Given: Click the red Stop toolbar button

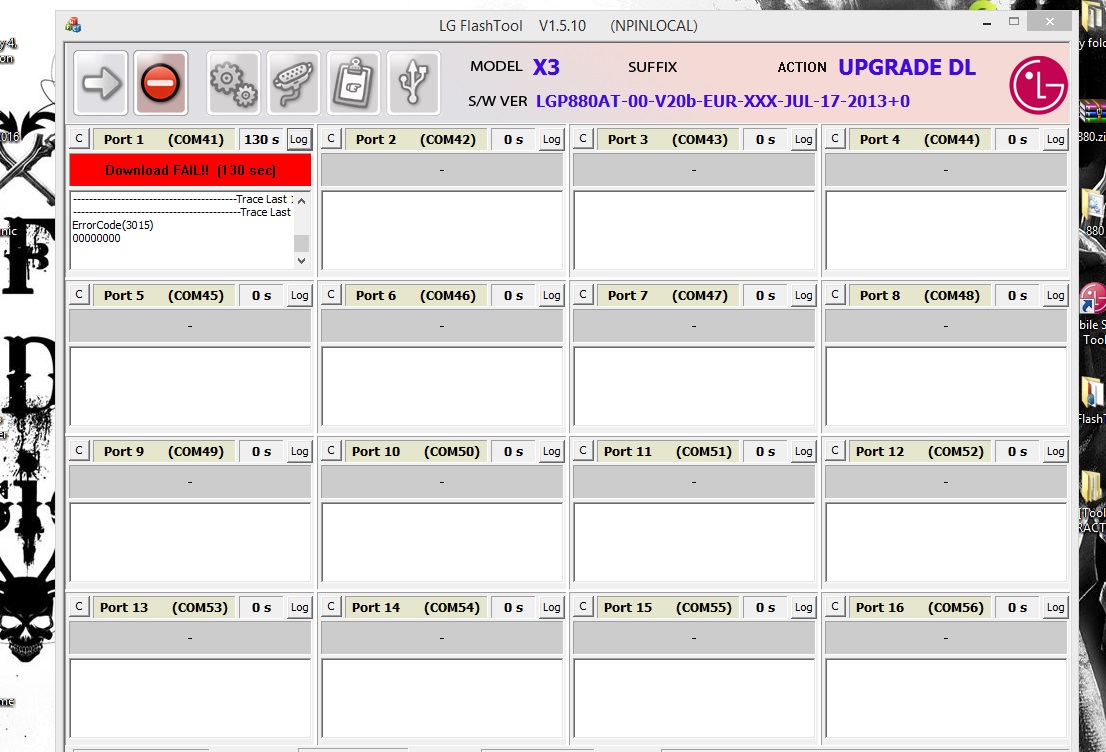Looking at the screenshot, I should (160, 83).
